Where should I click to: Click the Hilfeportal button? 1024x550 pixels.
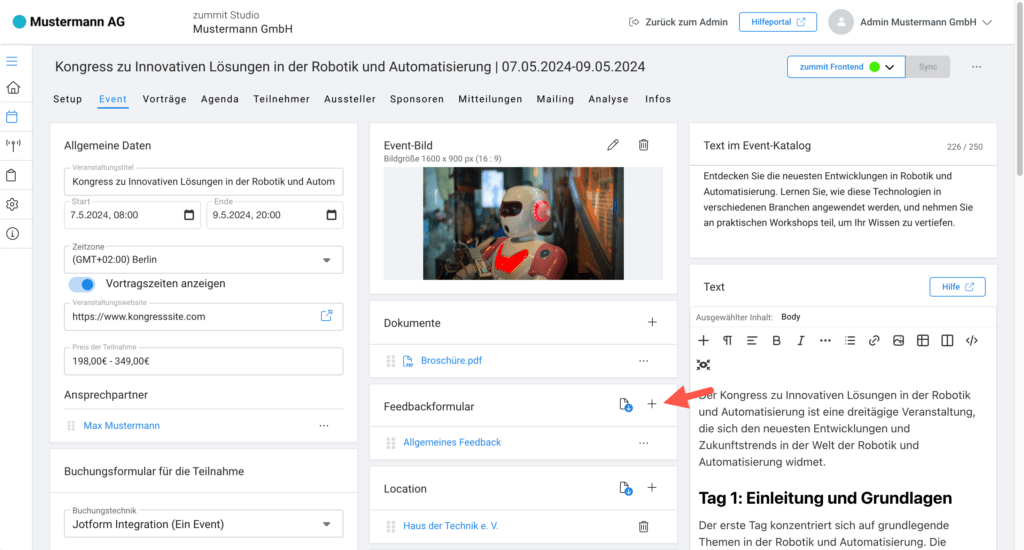pyautogui.click(x=777, y=22)
